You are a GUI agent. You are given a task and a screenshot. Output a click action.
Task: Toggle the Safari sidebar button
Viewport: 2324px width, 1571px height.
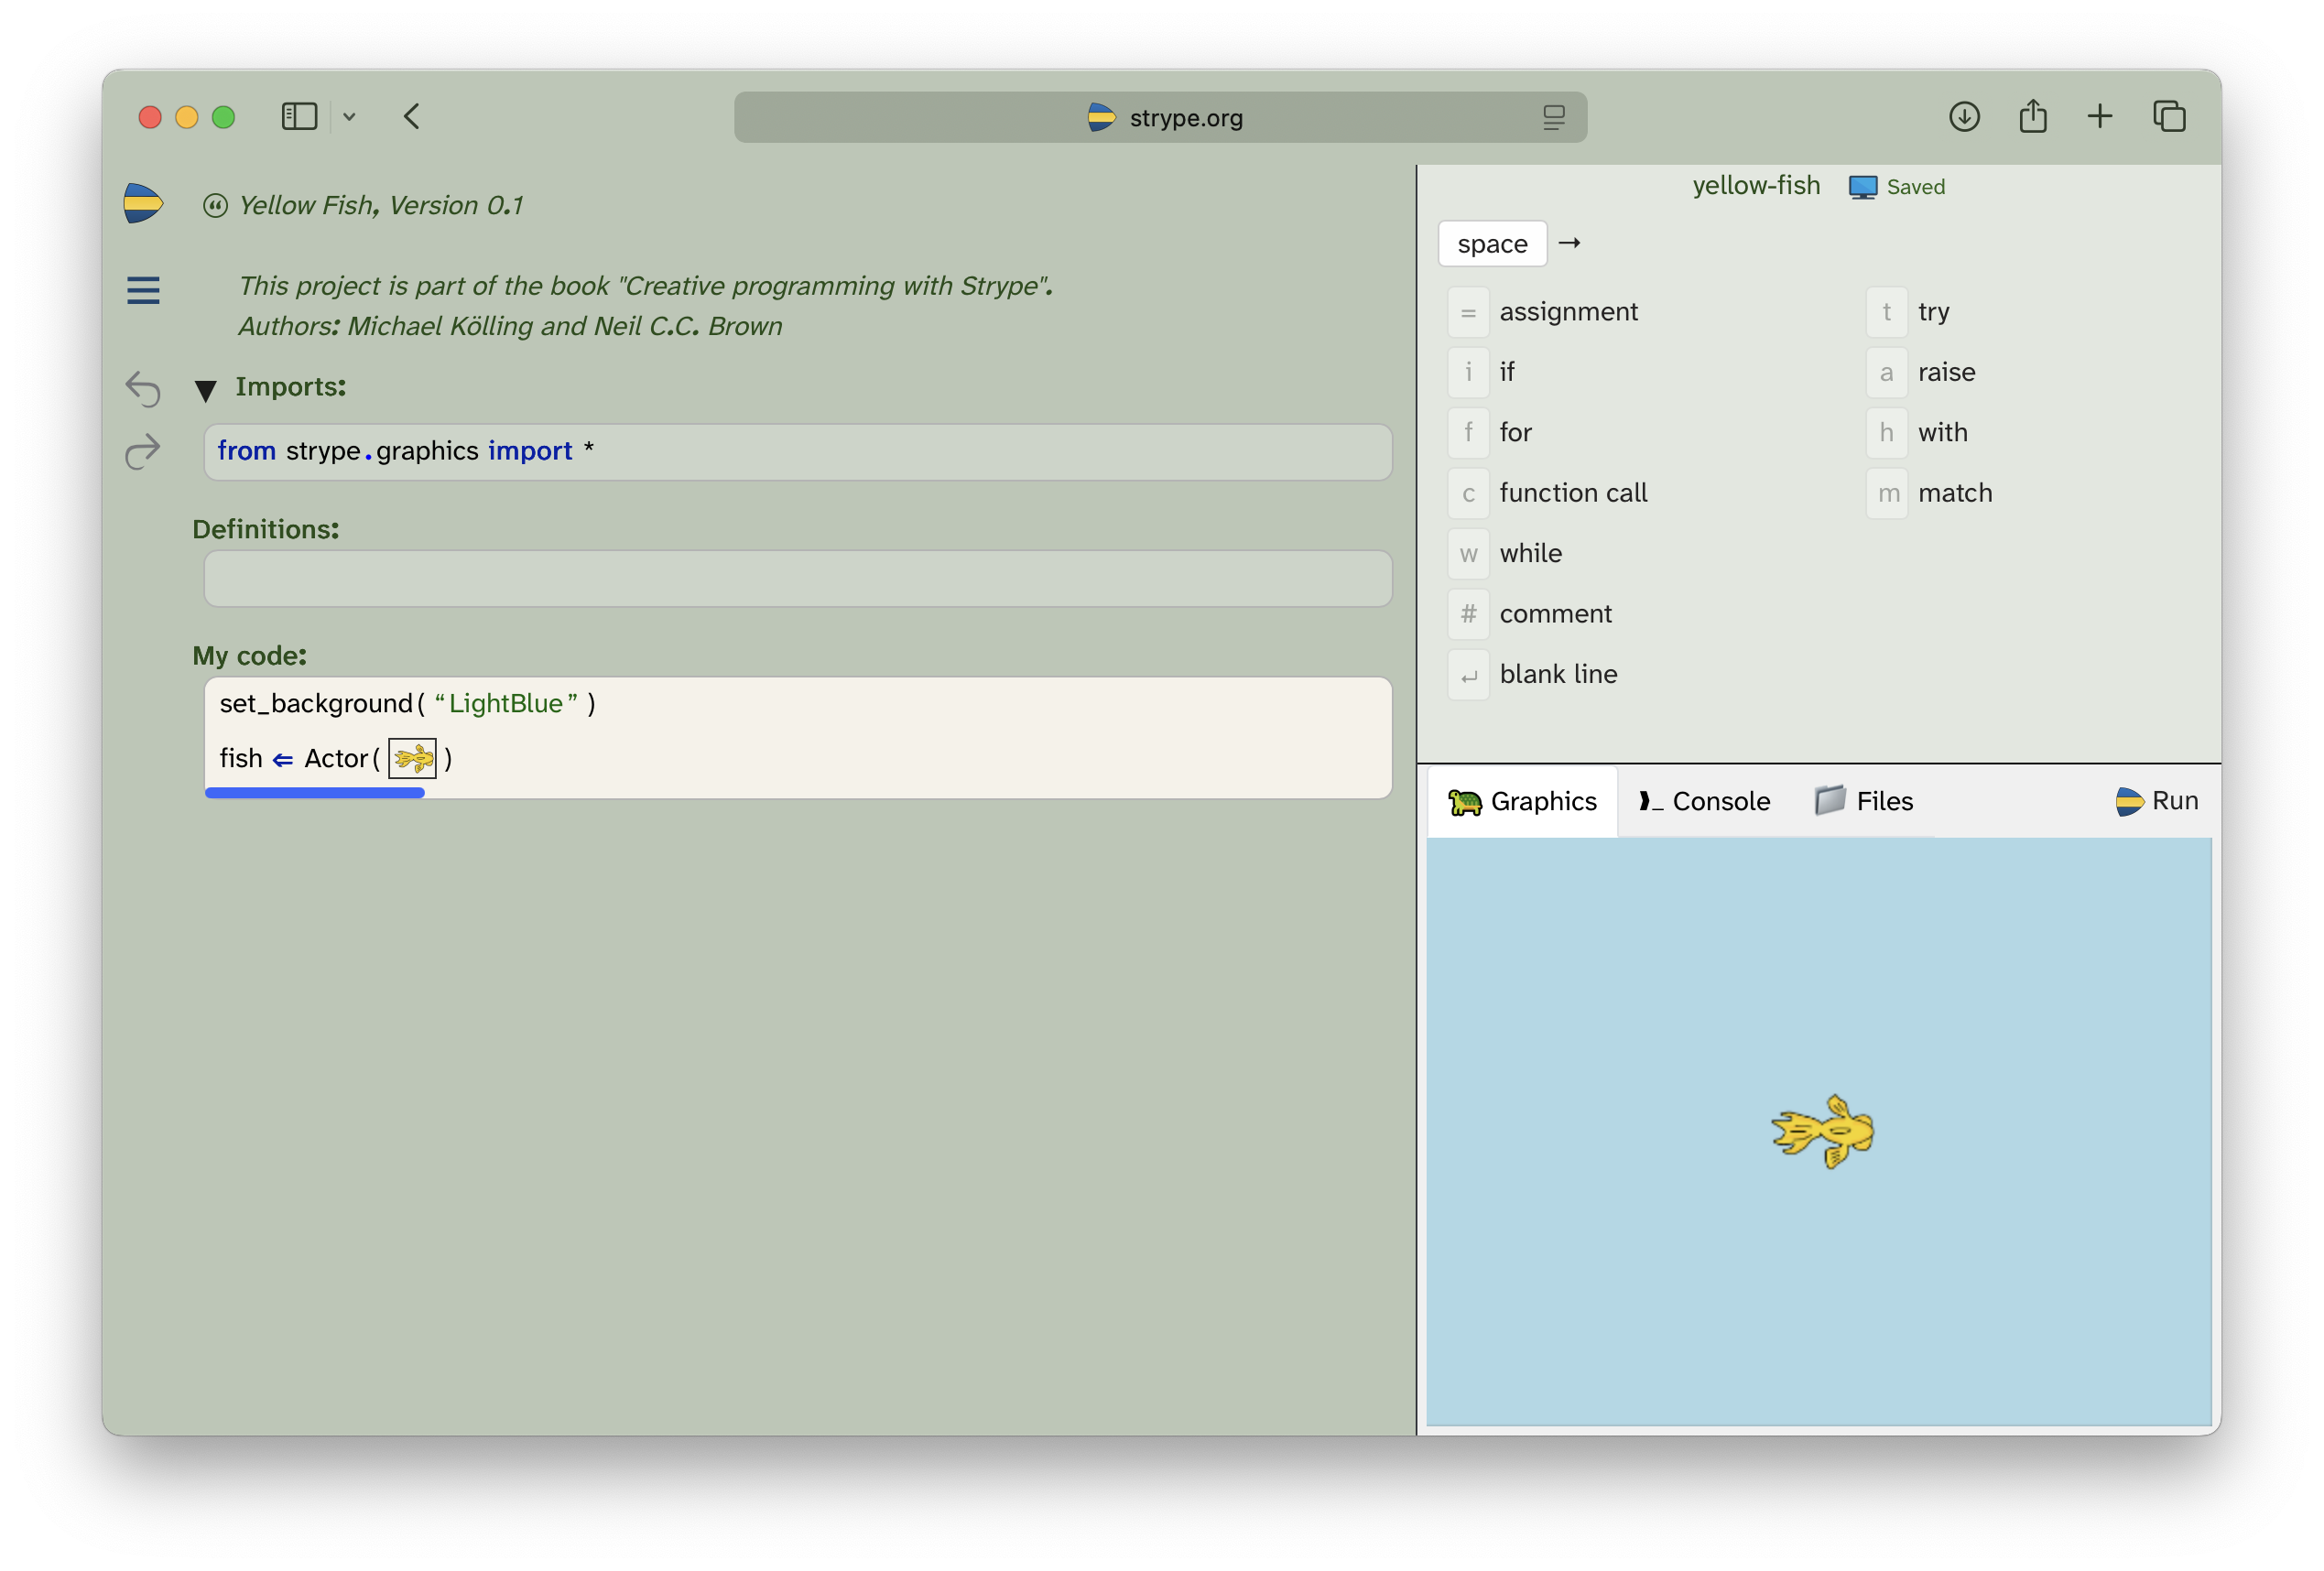point(299,117)
